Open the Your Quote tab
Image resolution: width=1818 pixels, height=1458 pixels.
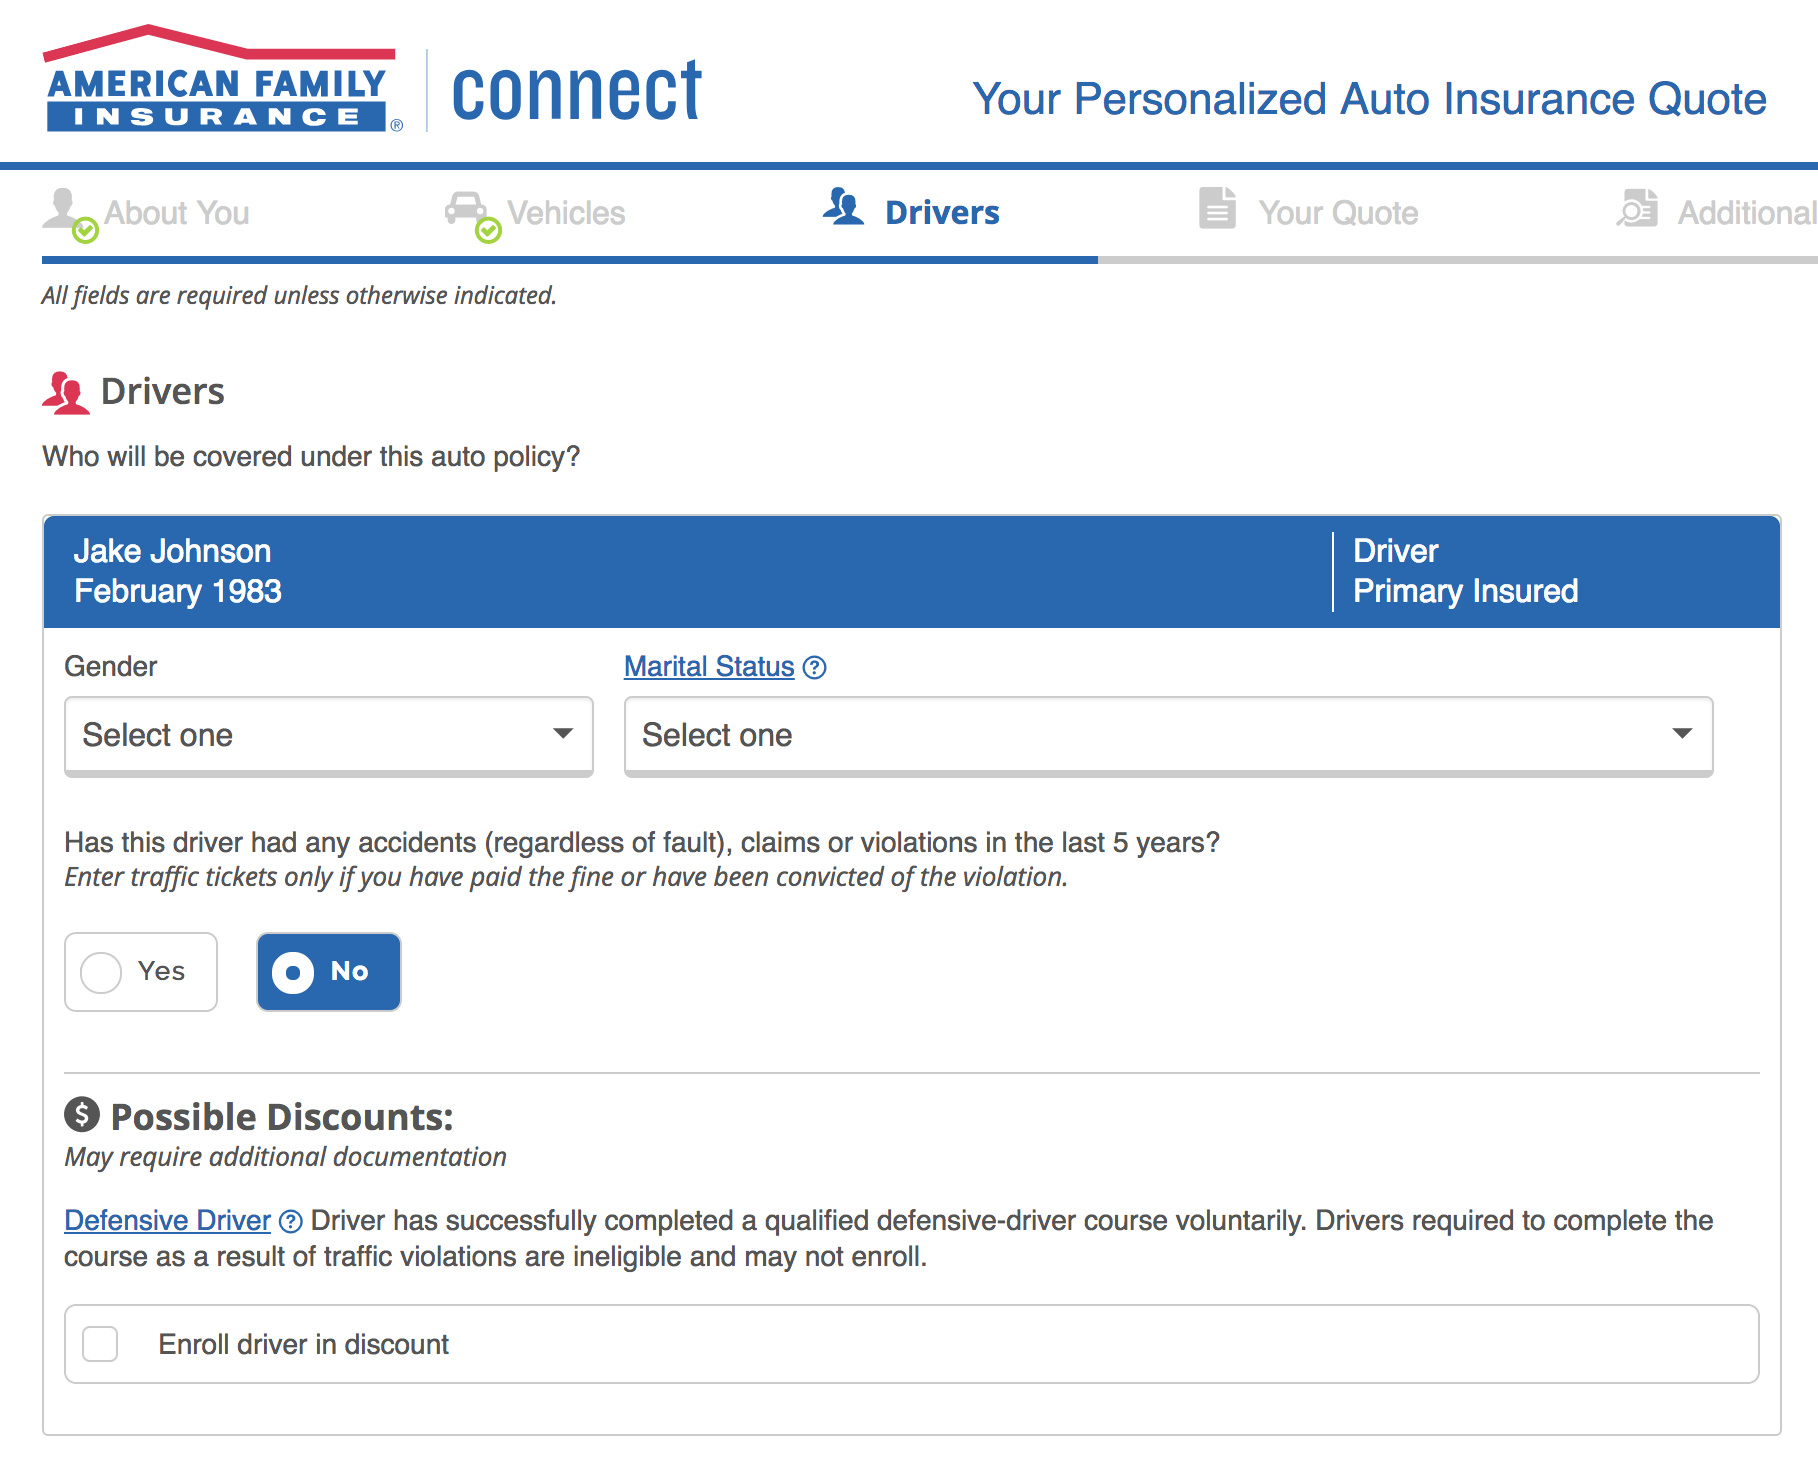point(1338,213)
